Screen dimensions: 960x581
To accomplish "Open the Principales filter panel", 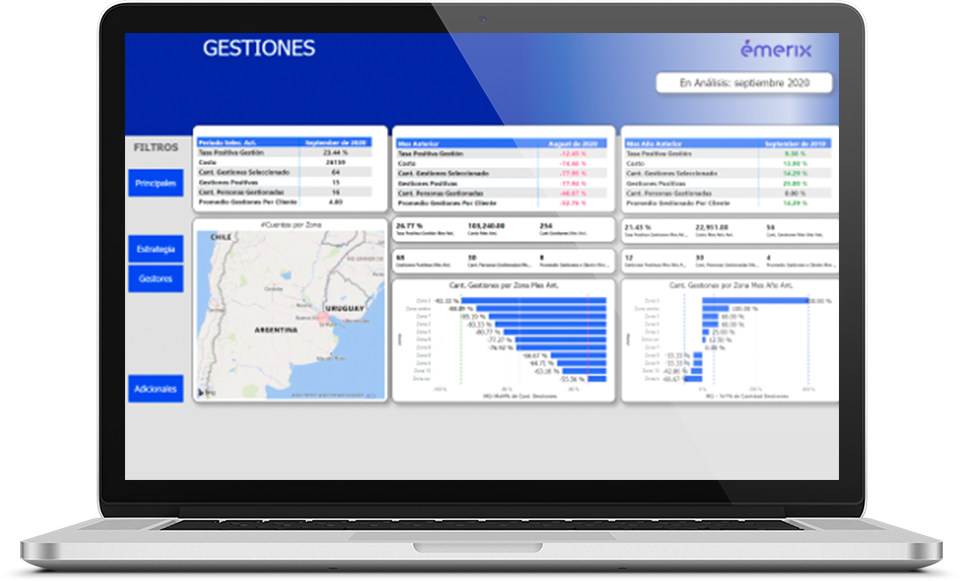I will (156, 183).
